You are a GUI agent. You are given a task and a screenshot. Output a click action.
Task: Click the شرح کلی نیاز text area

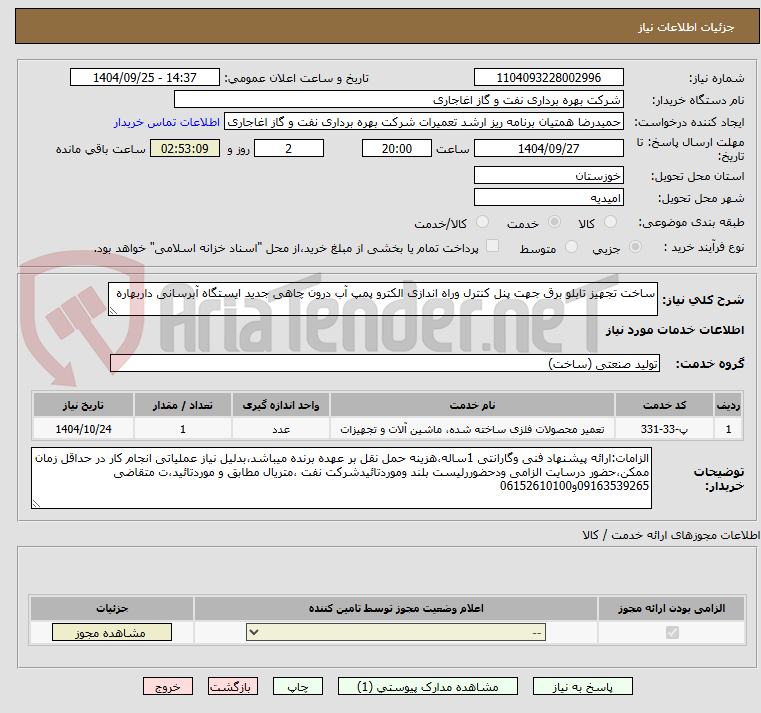tap(382, 299)
